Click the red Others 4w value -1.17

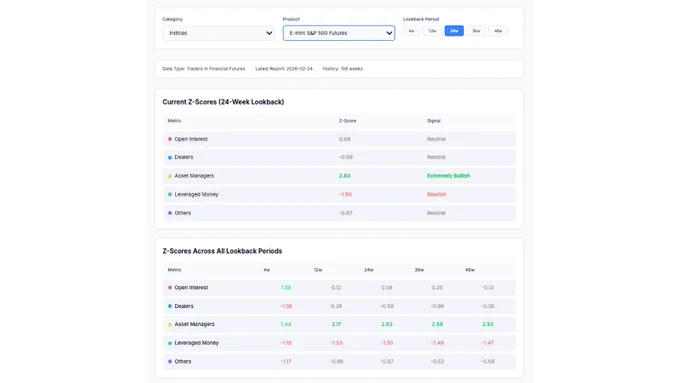[x=285, y=361]
